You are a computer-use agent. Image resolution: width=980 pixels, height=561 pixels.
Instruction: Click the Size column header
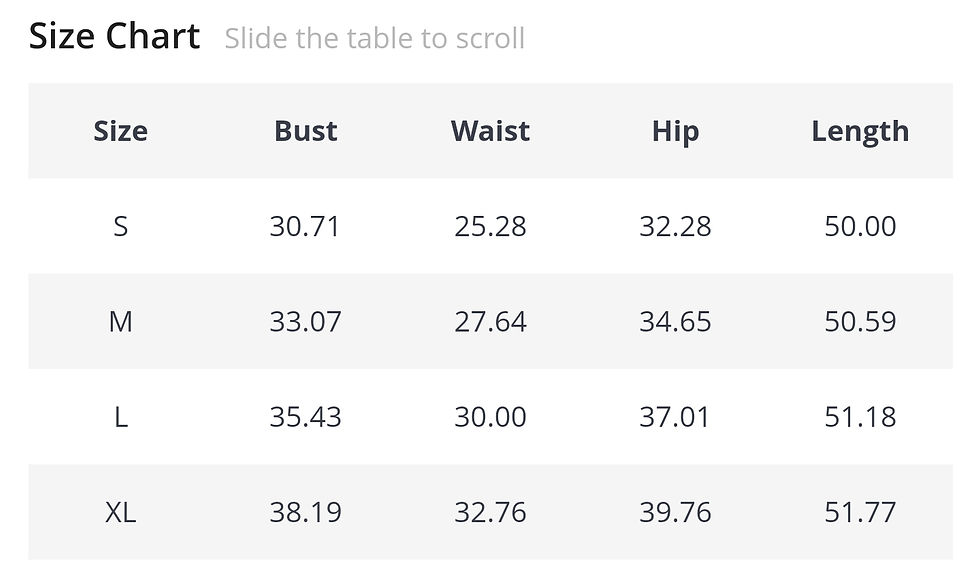pyautogui.click(x=121, y=131)
